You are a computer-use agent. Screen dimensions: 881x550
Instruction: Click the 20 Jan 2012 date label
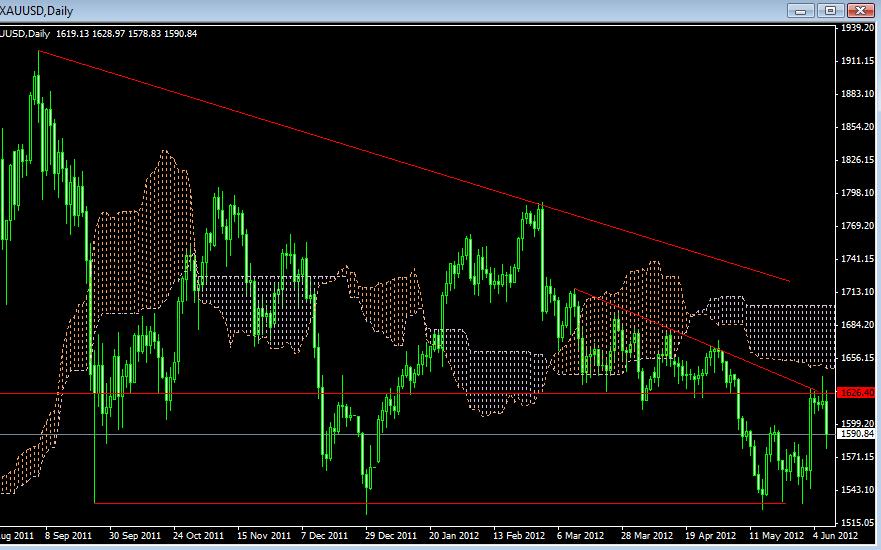point(454,535)
